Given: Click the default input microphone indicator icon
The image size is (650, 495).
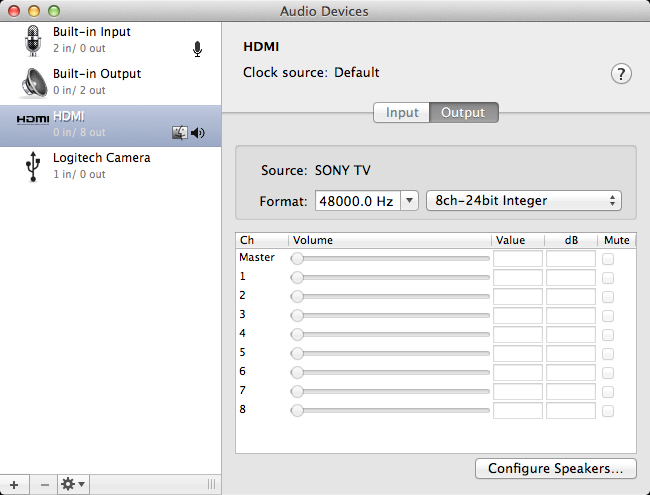Looking at the screenshot, I should pyautogui.click(x=198, y=49).
